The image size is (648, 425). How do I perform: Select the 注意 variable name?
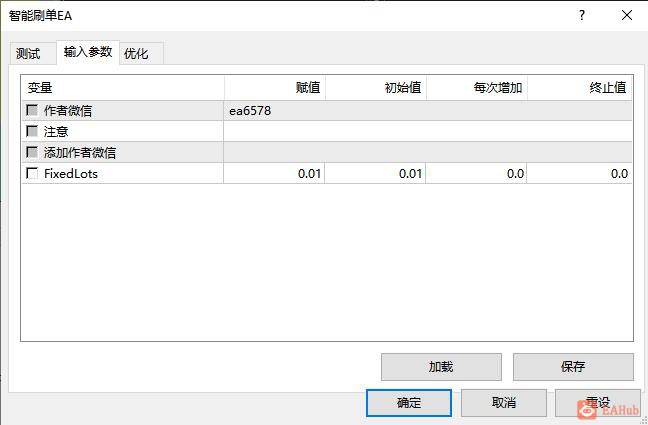coord(56,131)
